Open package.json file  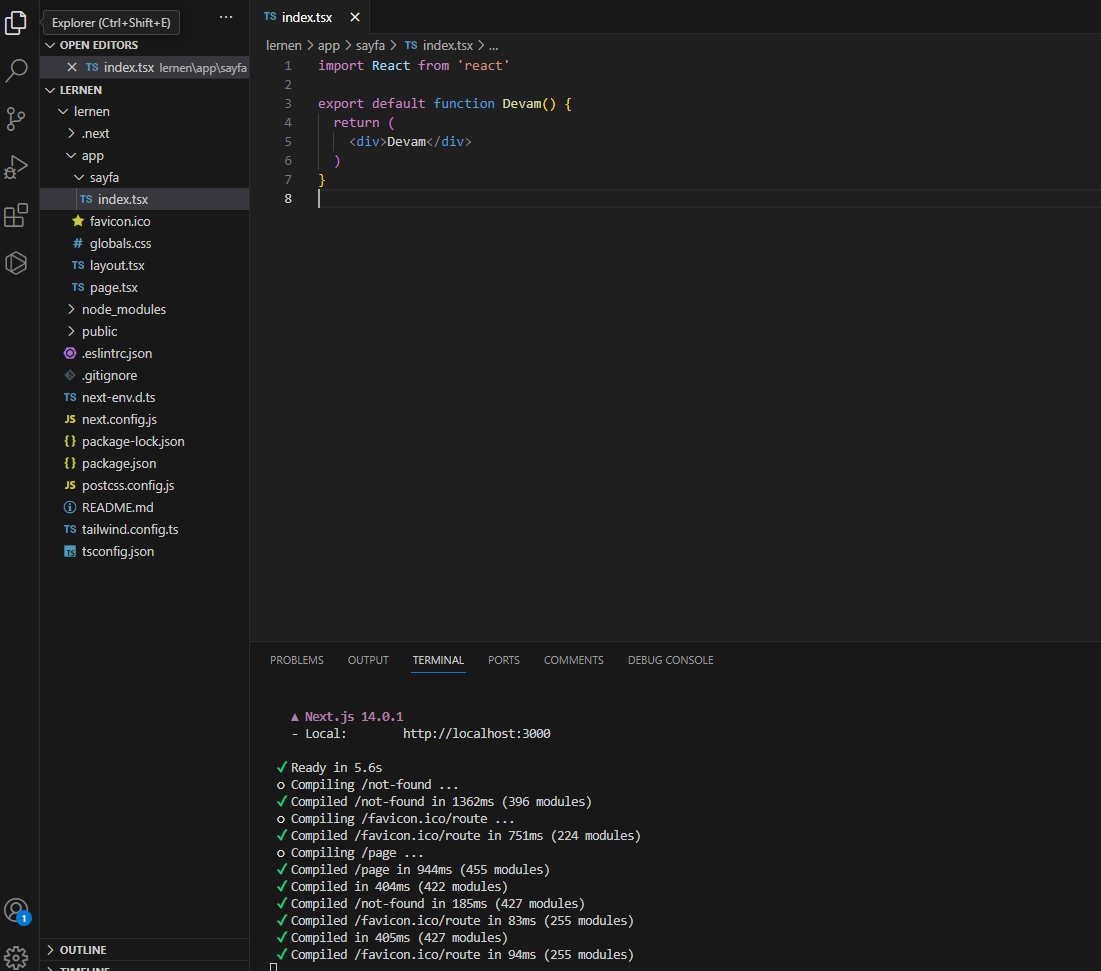pos(145,463)
